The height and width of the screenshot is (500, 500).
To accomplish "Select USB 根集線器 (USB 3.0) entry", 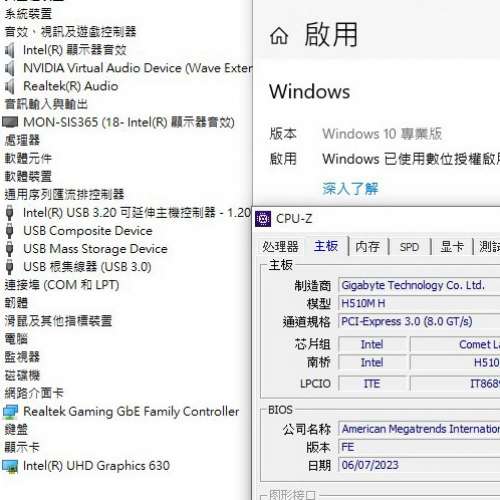I will (x=87, y=267).
